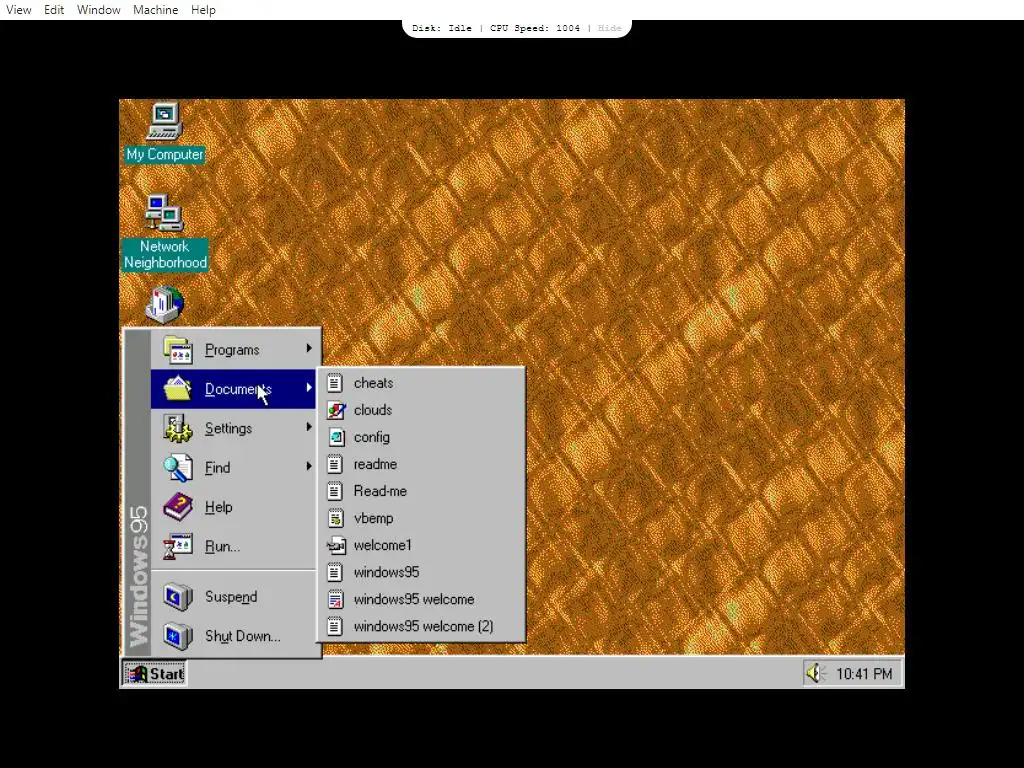Click the Help label in Start menu

pos(218,507)
